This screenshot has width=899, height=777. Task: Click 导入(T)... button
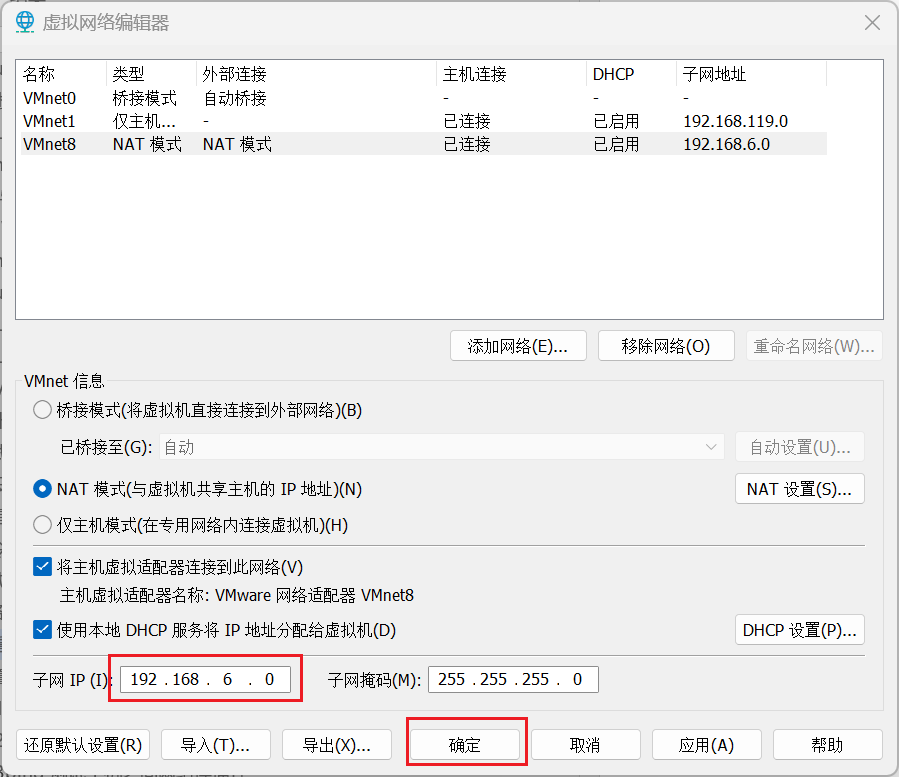click(x=216, y=745)
